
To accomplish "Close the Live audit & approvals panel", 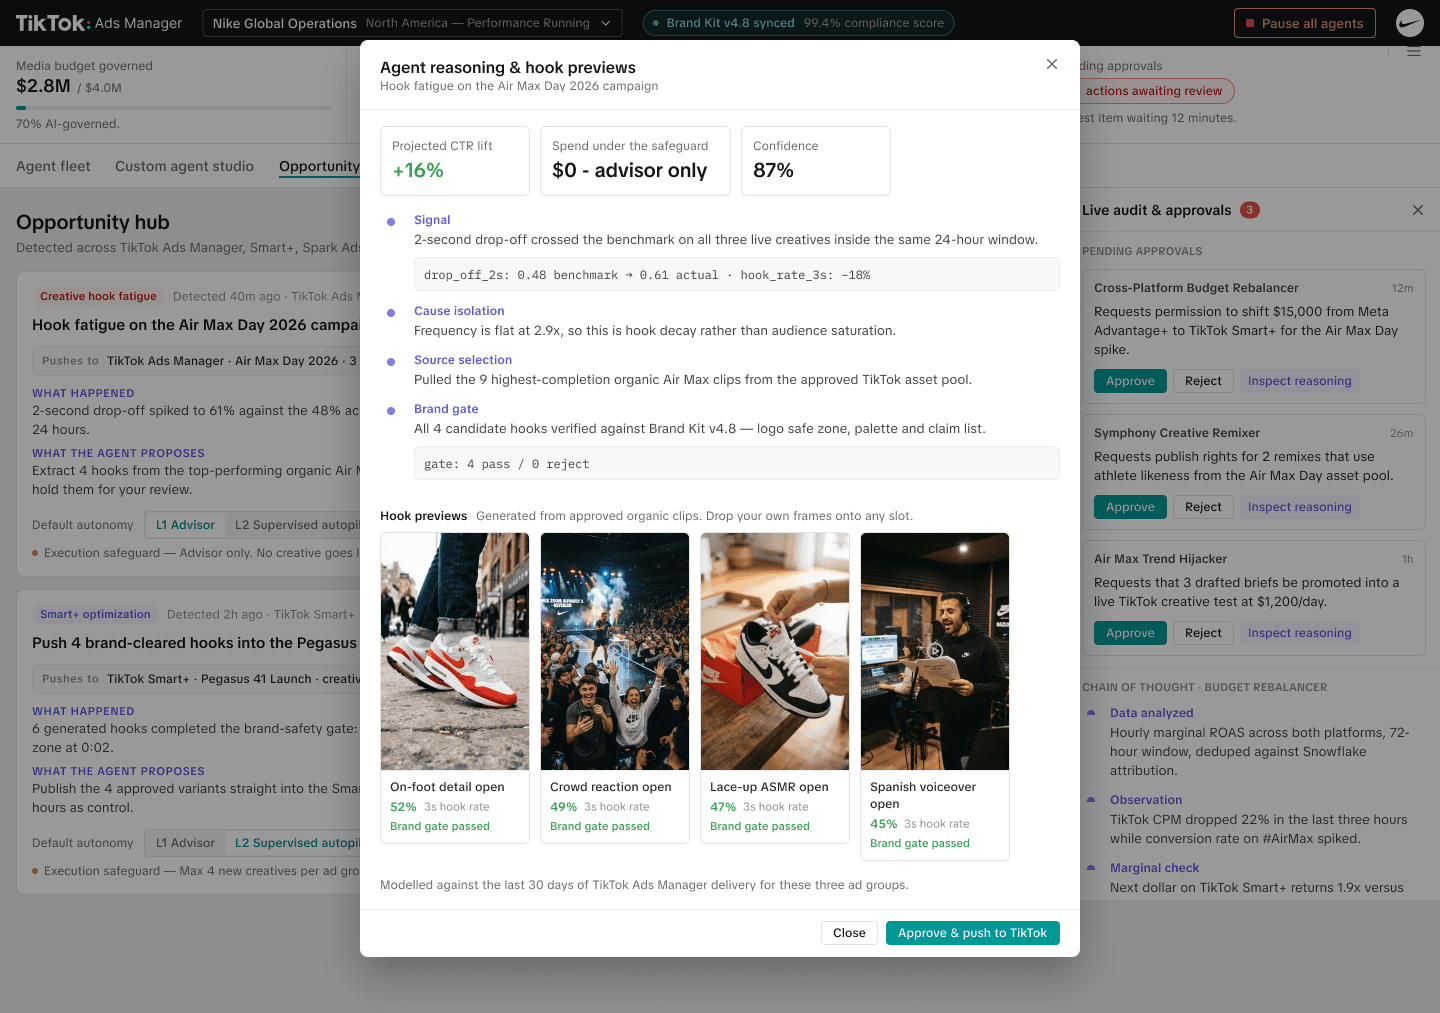I will tap(1417, 210).
